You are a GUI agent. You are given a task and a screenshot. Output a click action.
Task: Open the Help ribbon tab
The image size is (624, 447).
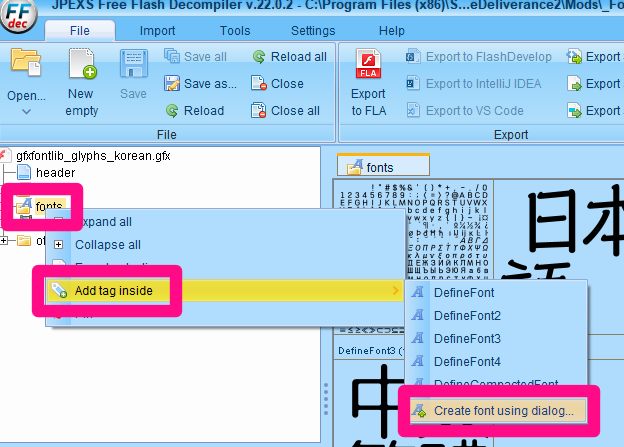tap(392, 31)
